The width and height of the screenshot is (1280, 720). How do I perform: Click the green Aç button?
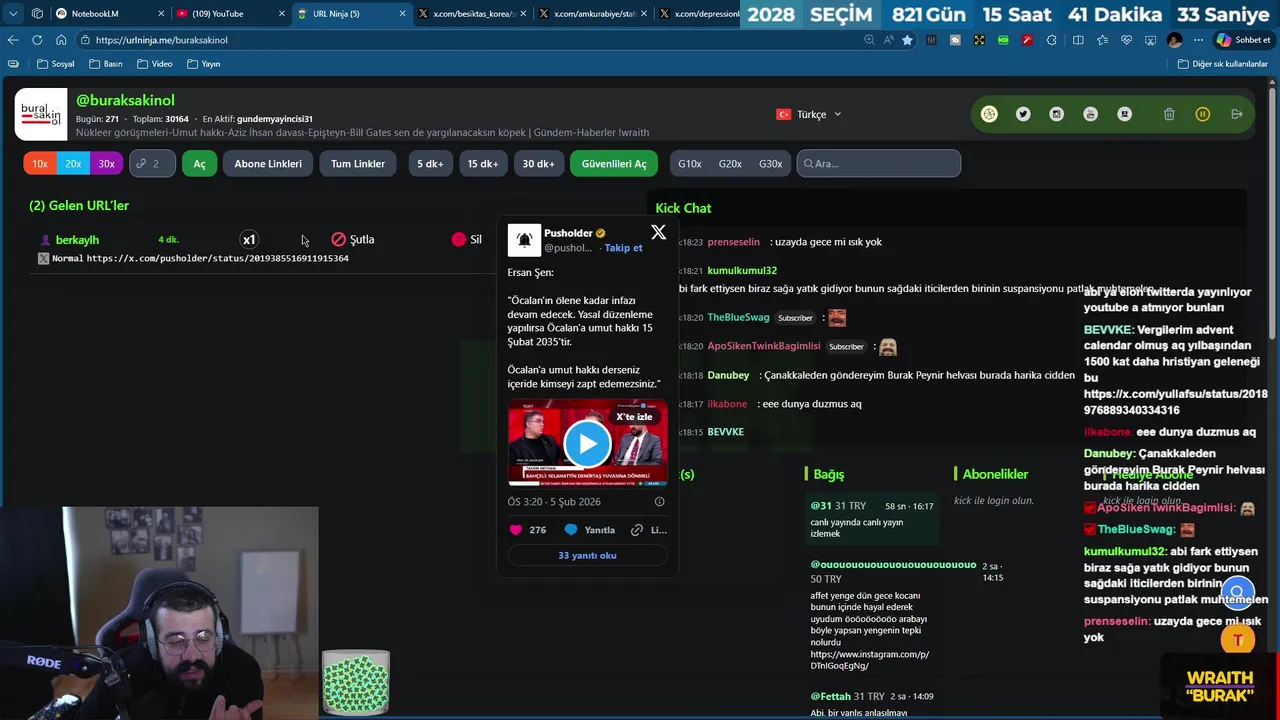pyautogui.click(x=199, y=164)
